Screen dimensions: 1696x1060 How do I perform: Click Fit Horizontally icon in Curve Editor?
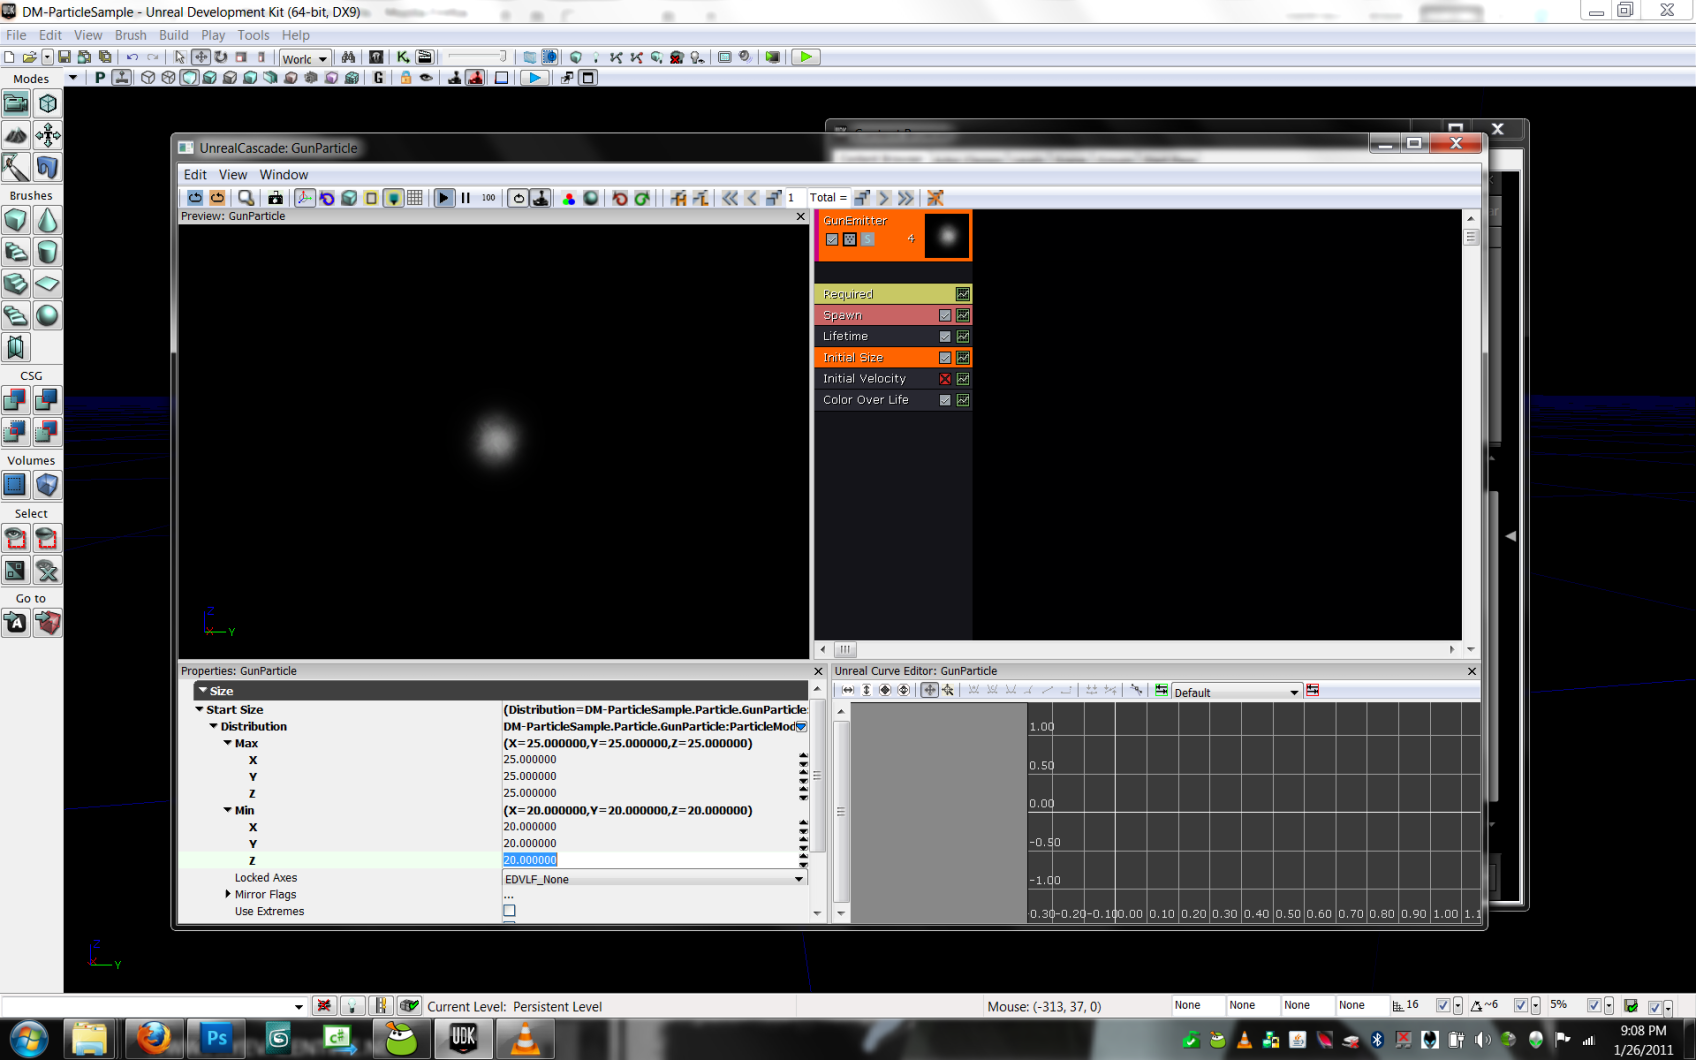coord(848,690)
